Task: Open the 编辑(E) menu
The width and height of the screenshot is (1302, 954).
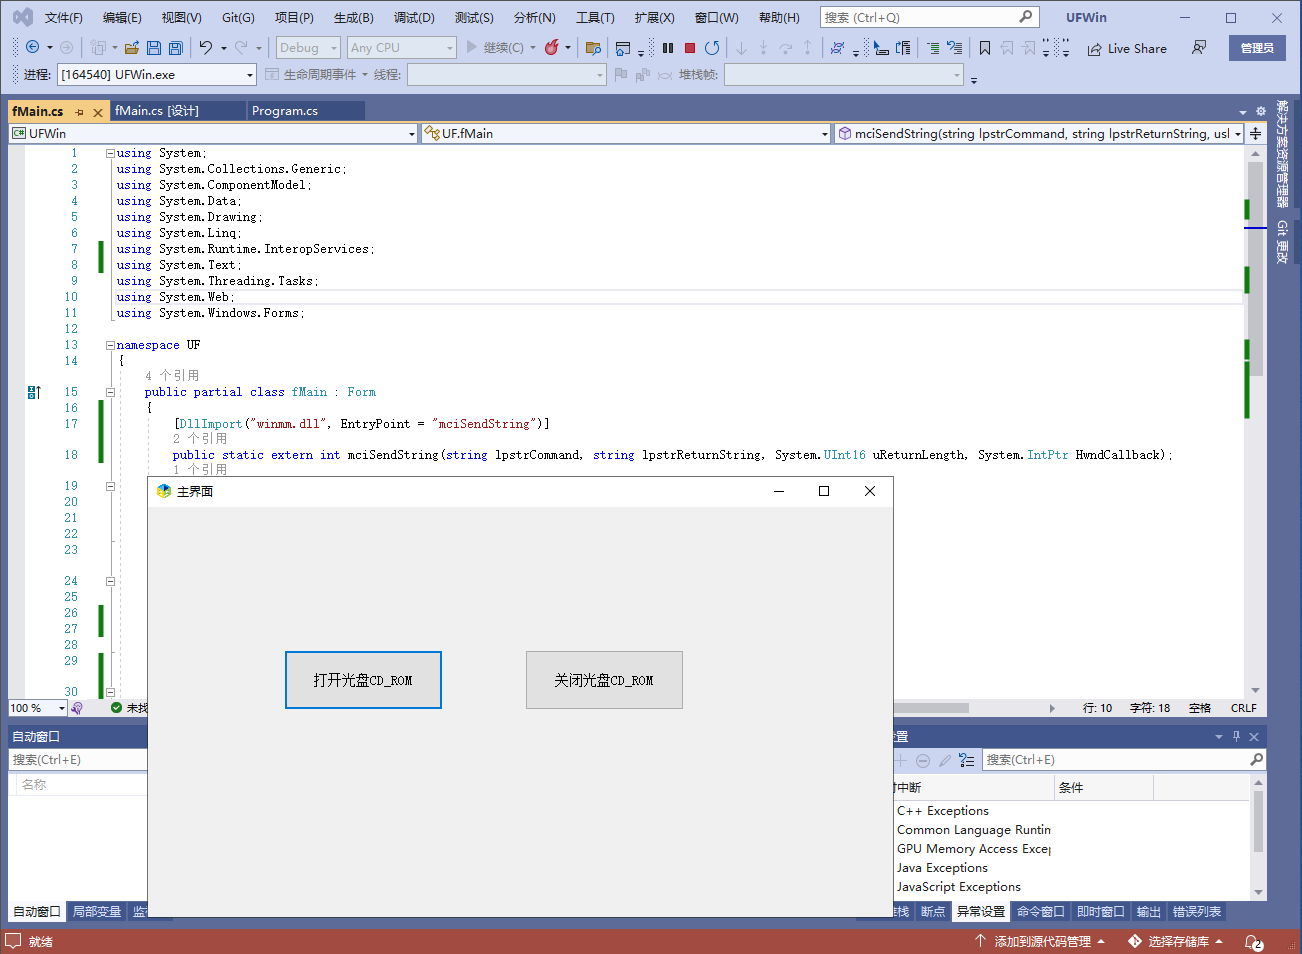Action: 122,18
